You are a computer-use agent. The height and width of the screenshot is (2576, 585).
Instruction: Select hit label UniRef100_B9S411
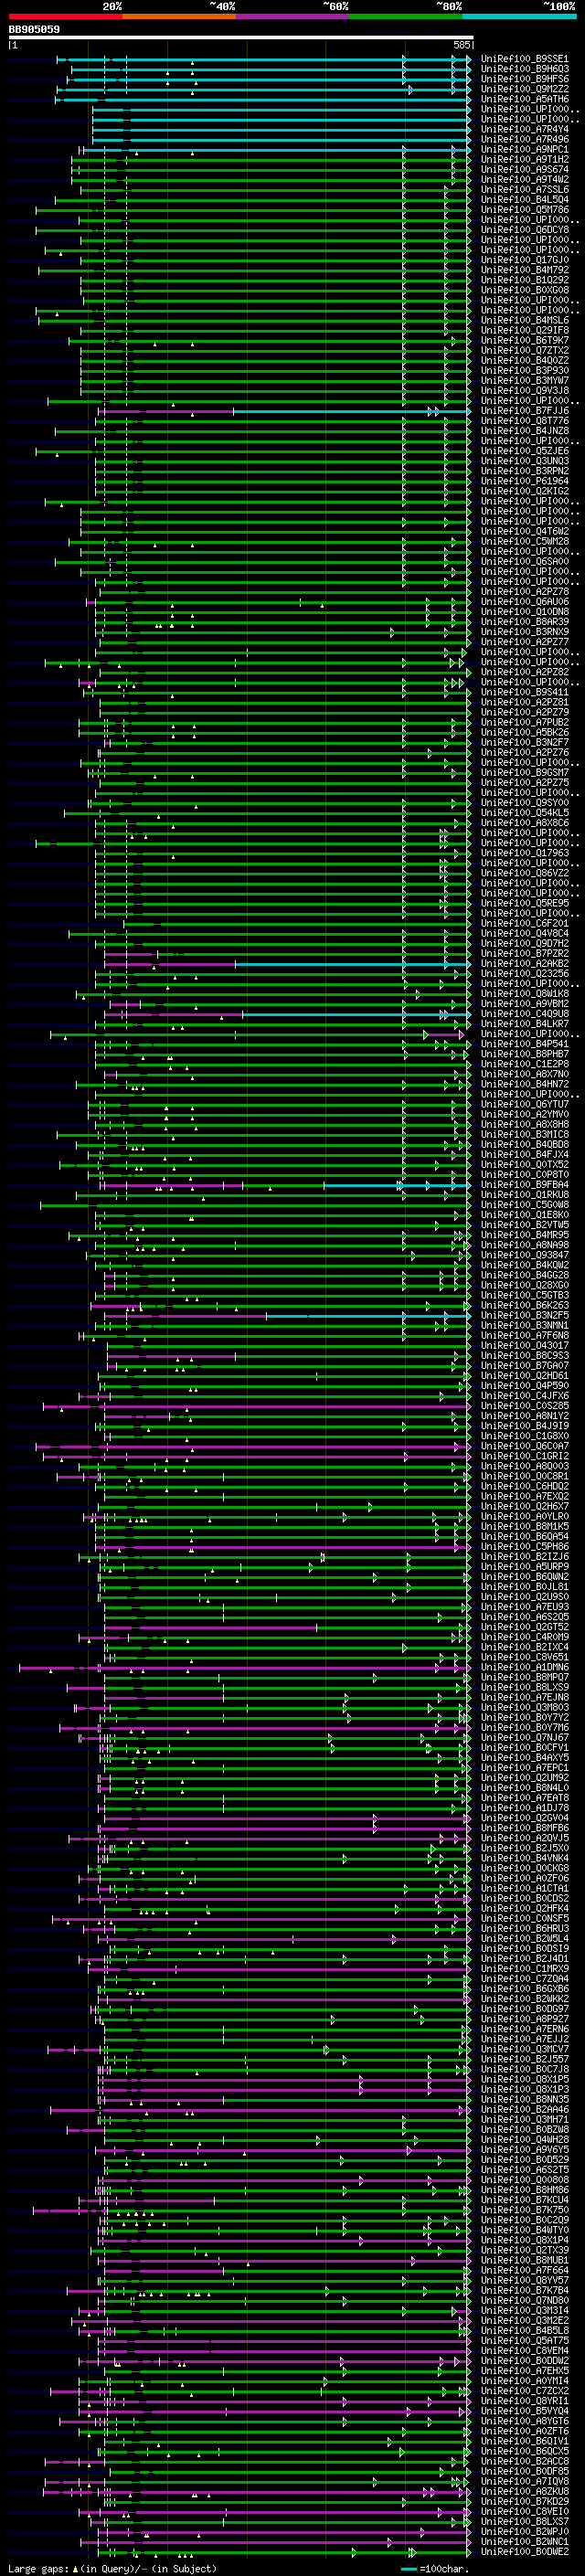[525, 692]
